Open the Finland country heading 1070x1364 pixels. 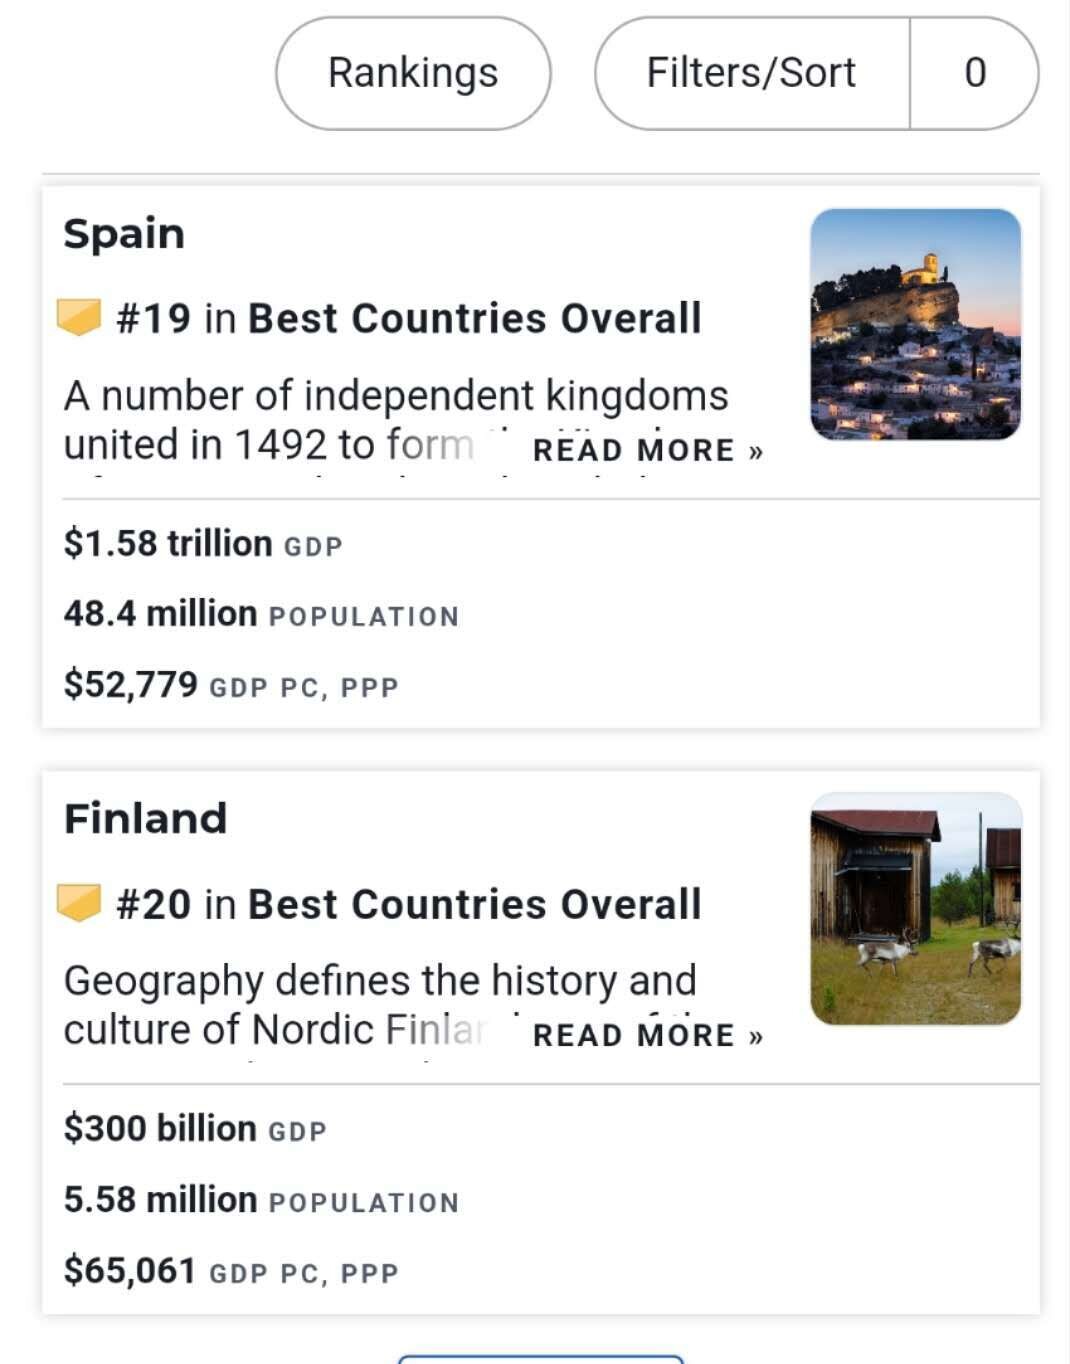(146, 818)
